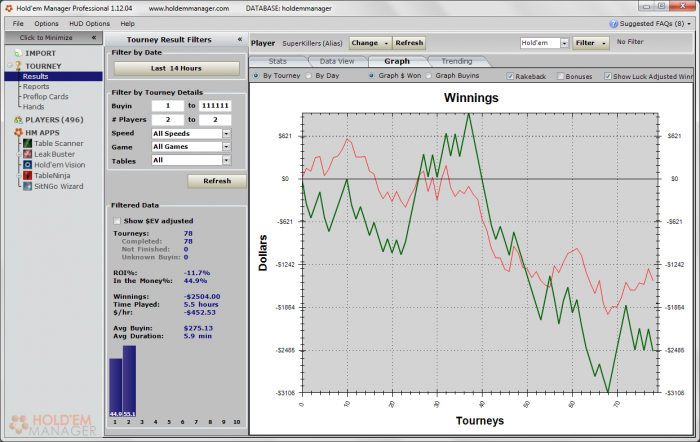Viewport: 700px width, 442px height.
Task: Open the Filter dropdown button
Action: [590, 43]
